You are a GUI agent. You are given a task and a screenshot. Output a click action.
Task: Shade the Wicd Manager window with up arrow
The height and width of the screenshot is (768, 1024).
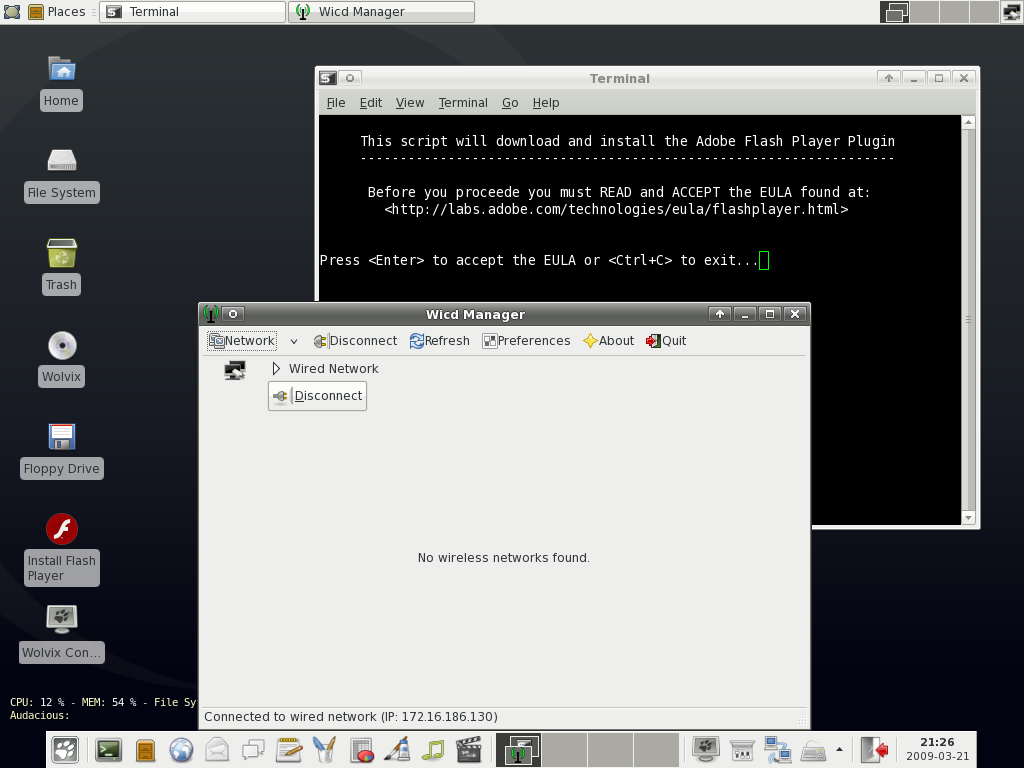[720, 314]
